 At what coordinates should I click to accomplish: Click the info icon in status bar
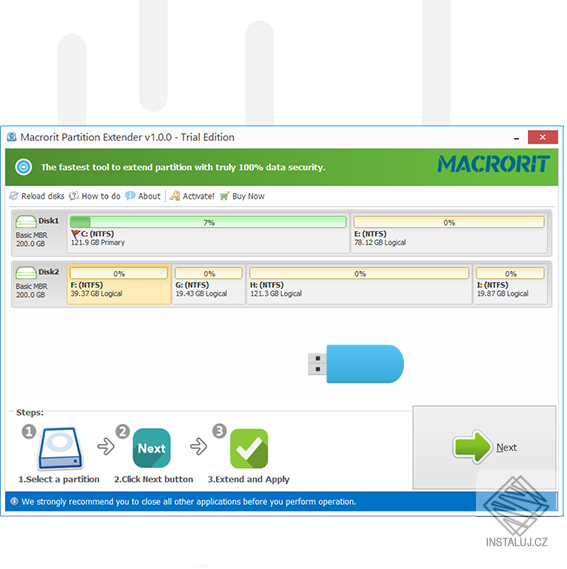coord(14,502)
